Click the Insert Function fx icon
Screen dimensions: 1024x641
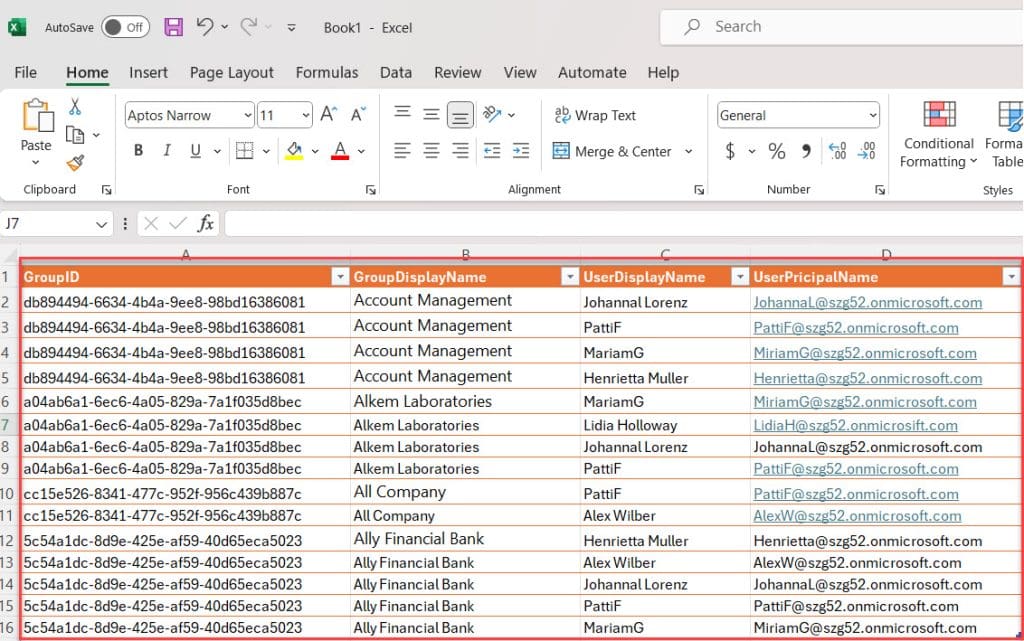click(206, 223)
